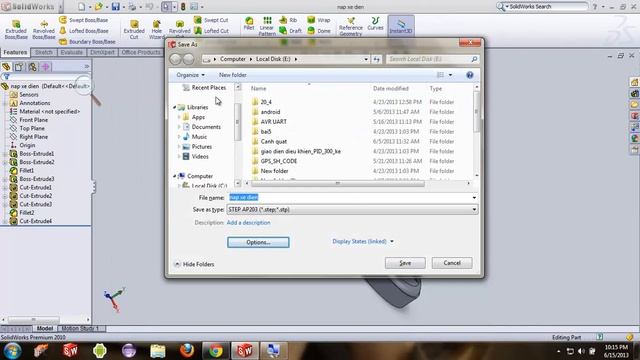Click volume icon in system tray
The height and width of the screenshot is (360, 640).
tap(581, 351)
